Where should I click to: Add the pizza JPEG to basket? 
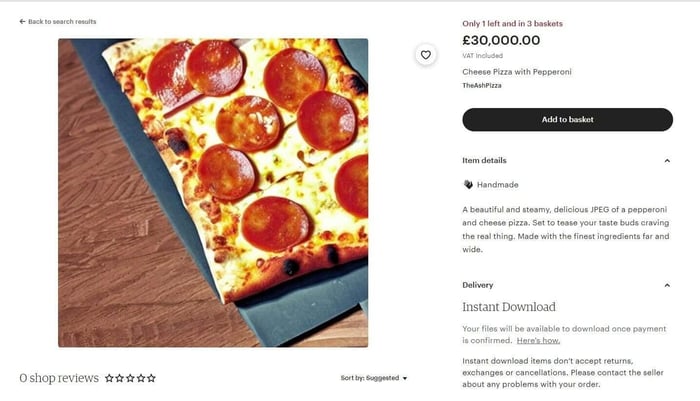[x=567, y=119]
